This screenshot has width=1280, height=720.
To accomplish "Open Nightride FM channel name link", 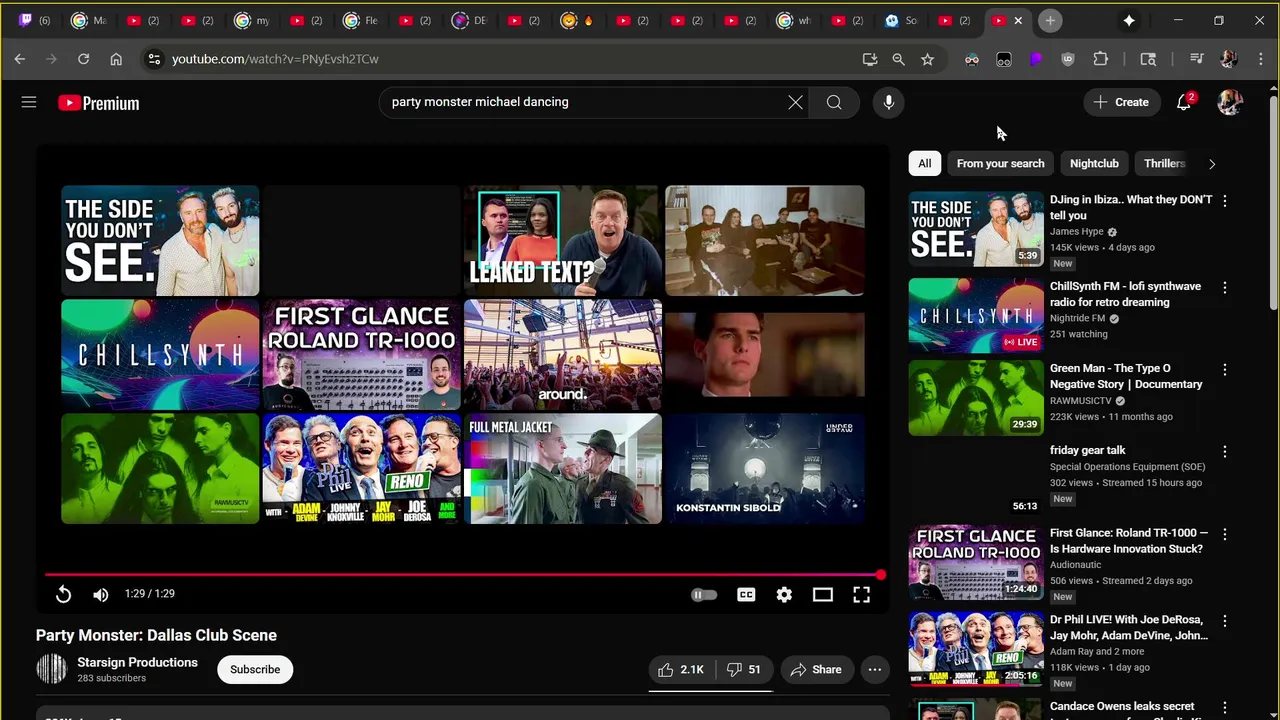I will pos(1077,318).
